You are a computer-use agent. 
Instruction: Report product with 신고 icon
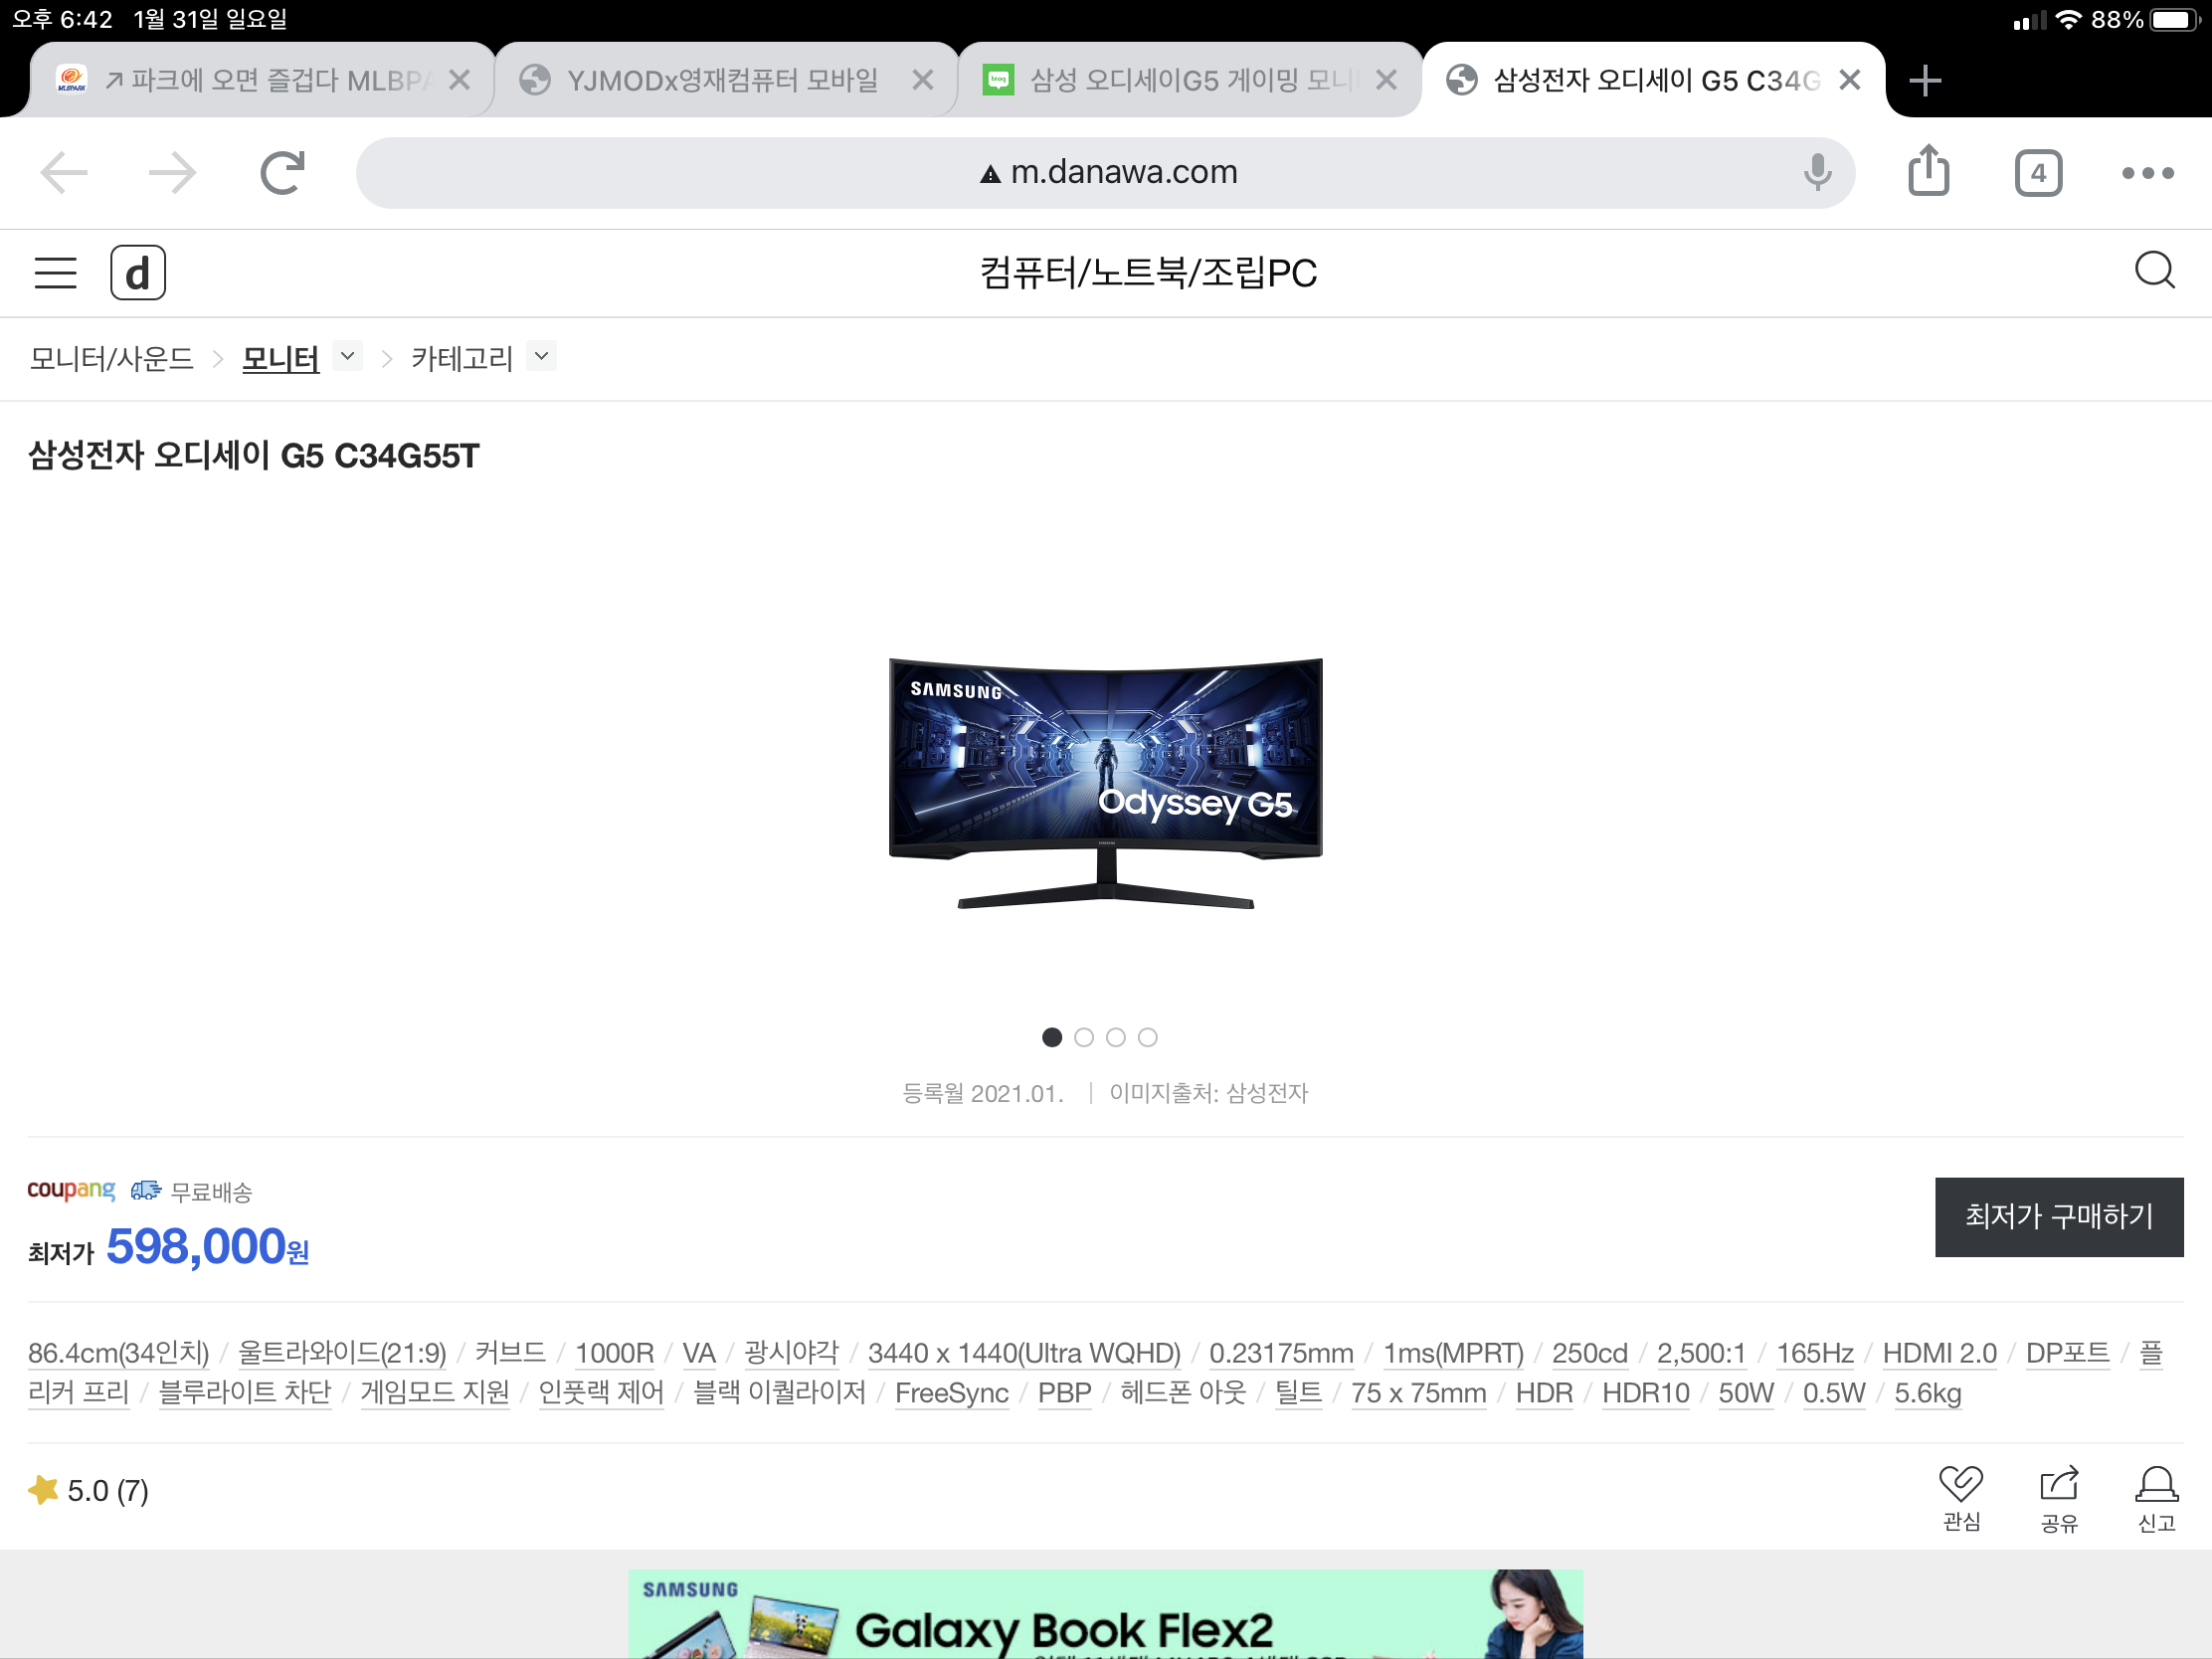coord(2156,1497)
